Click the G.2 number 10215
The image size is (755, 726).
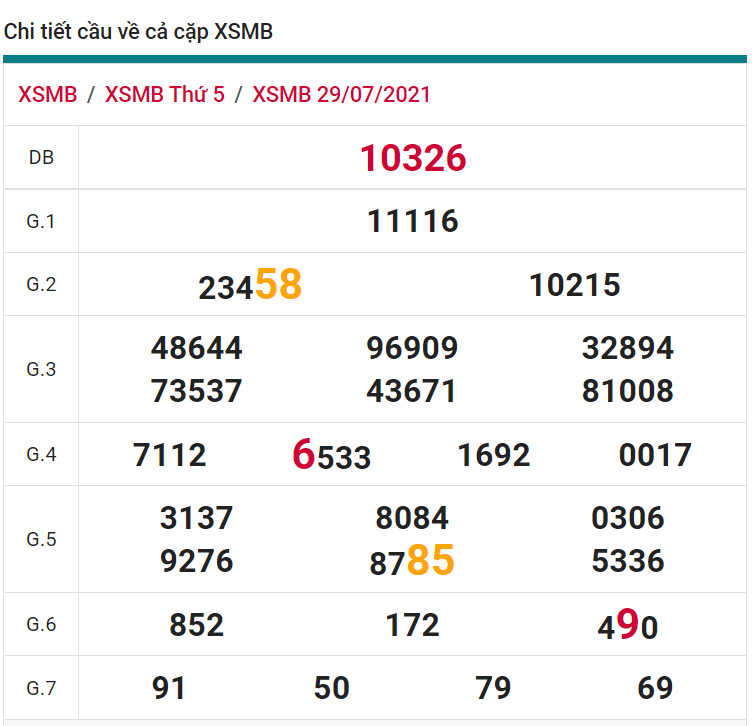(x=575, y=285)
